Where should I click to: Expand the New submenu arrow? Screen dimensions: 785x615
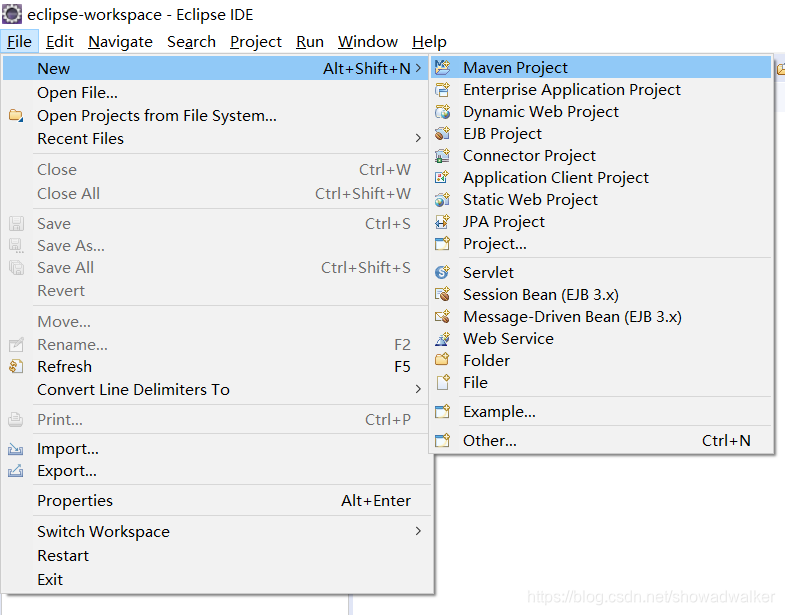pyautogui.click(x=419, y=68)
